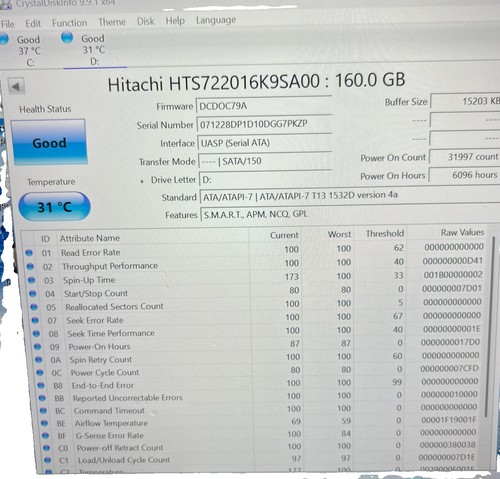Image resolution: width=500 pixels, height=479 pixels.
Task: Click raw value 000000380038
Action: pos(447,445)
